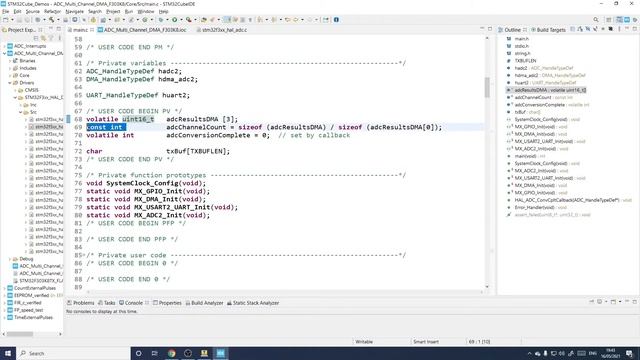Expand the Binaries node
Screen dimensions: 640x360
pyautogui.click(x=10, y=61)
